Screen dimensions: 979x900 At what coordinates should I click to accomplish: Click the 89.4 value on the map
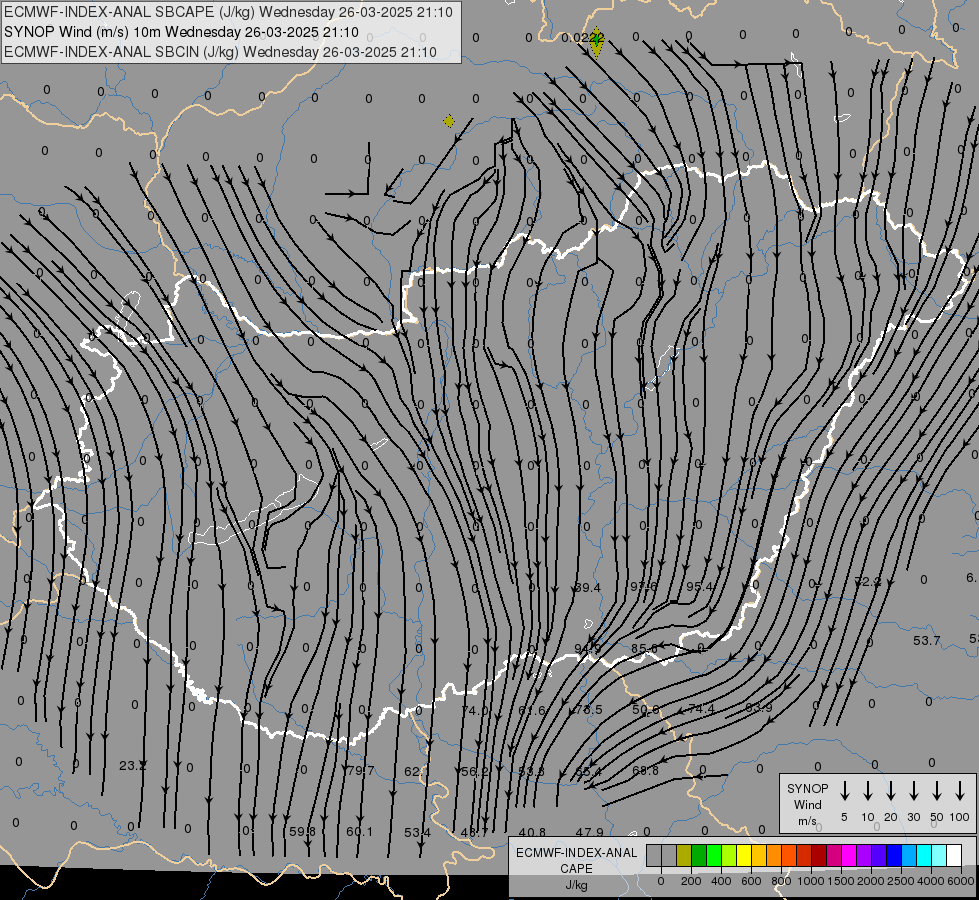pyautogui.click(x=587, y=588)
